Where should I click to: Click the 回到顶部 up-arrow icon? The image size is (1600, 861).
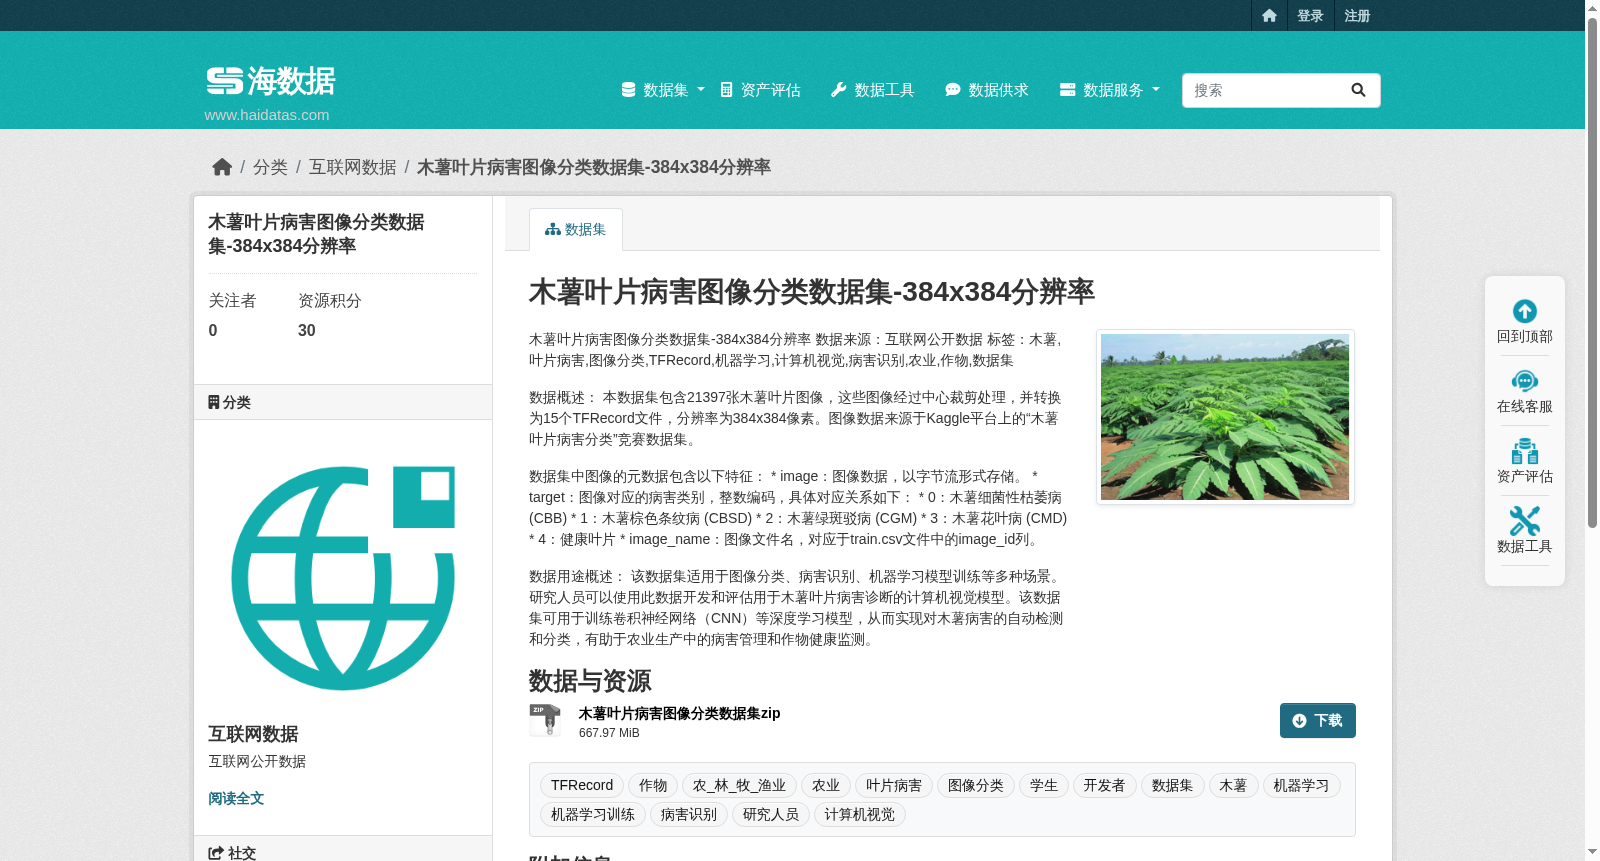coord(1525,311)
